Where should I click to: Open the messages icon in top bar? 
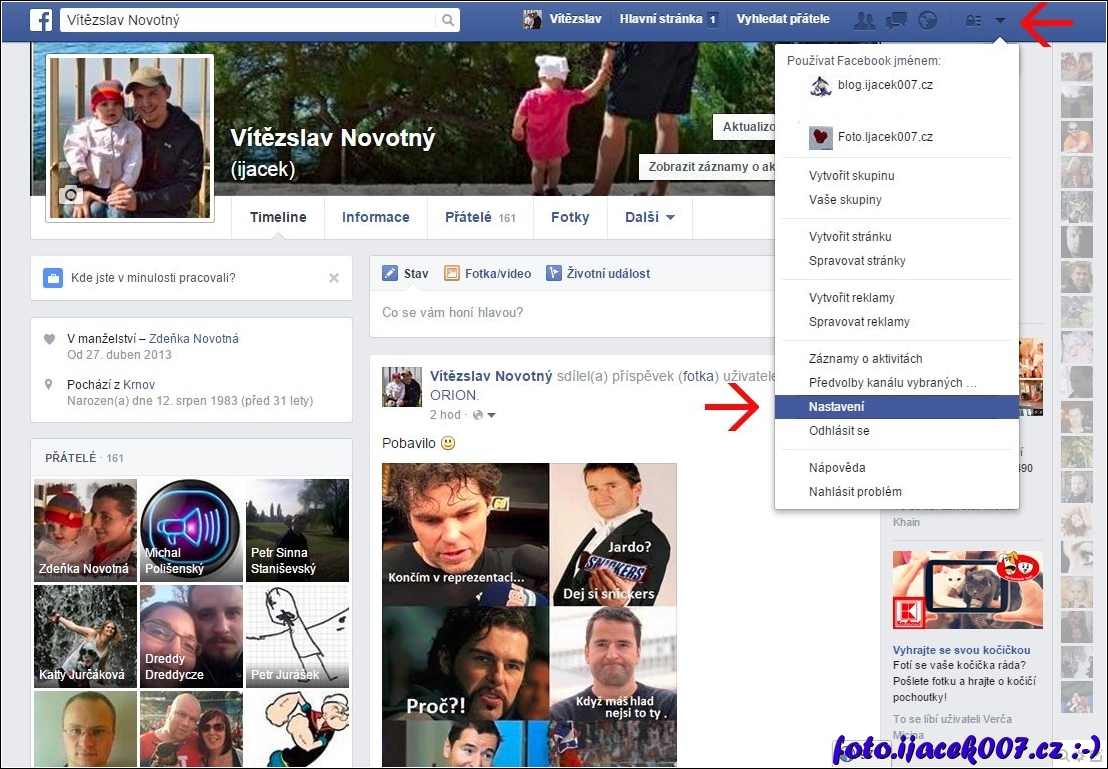pyautogui.click(x=897, y=20)
